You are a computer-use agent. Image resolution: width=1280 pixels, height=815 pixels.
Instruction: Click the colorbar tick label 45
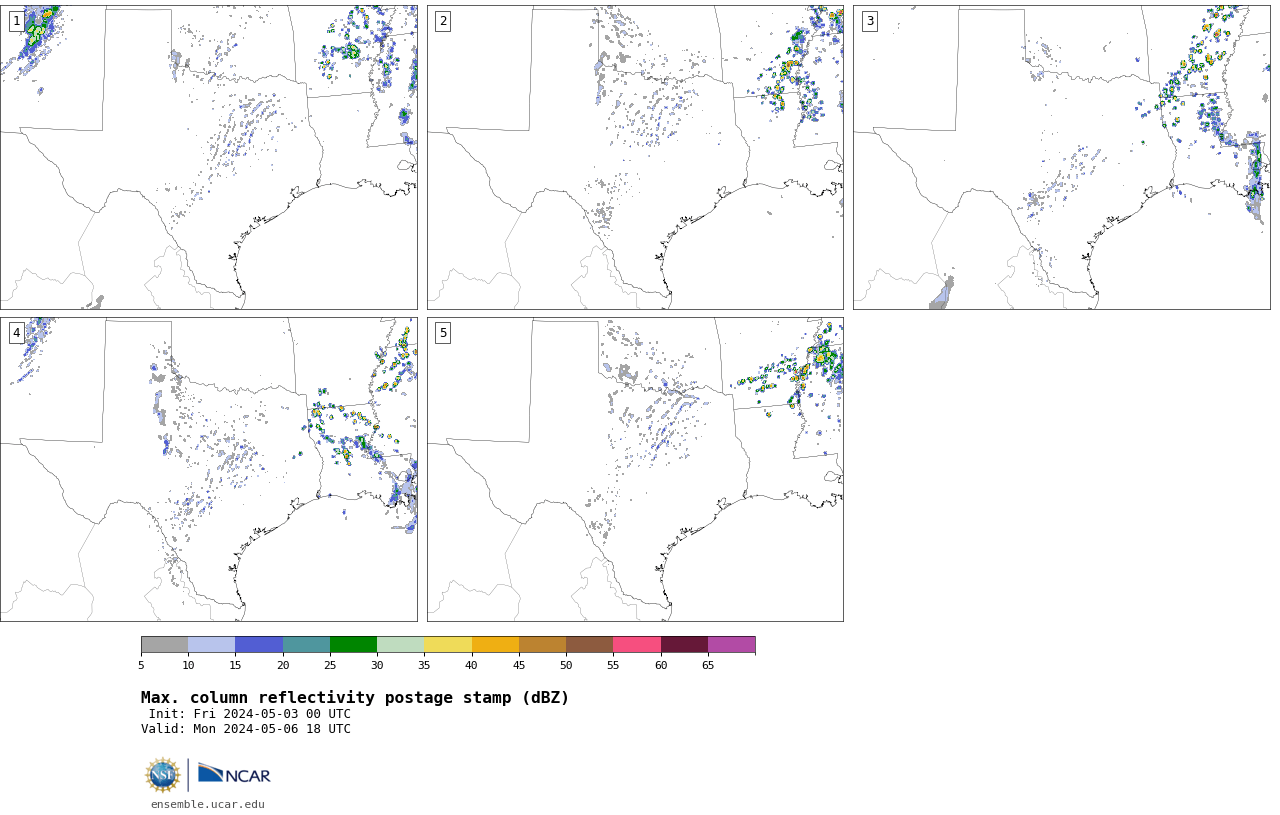tap(519, 665)
